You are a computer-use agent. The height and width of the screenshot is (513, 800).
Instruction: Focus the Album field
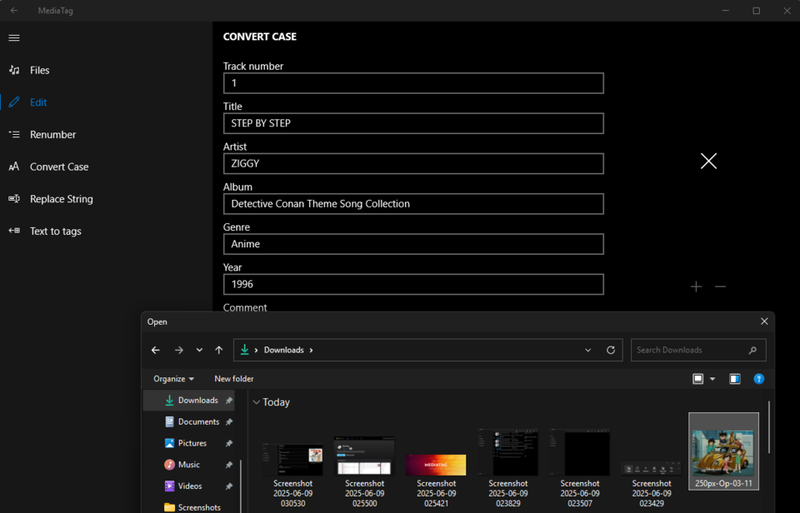coord(413,204)
